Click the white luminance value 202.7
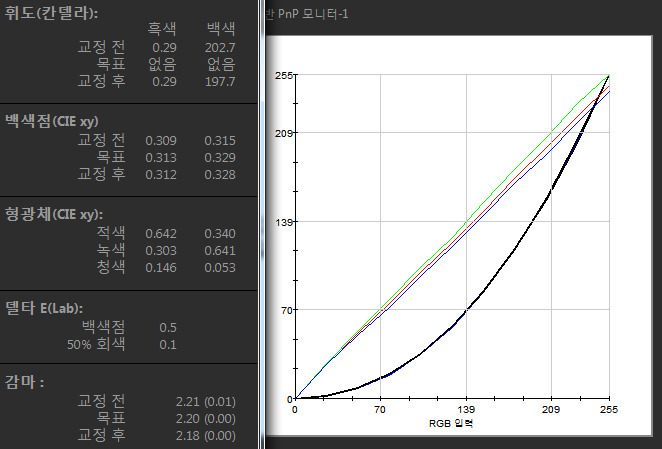Image resolution: width=662 pixels, height=449 pixels. pyautogui.click(x=220, y=47)
